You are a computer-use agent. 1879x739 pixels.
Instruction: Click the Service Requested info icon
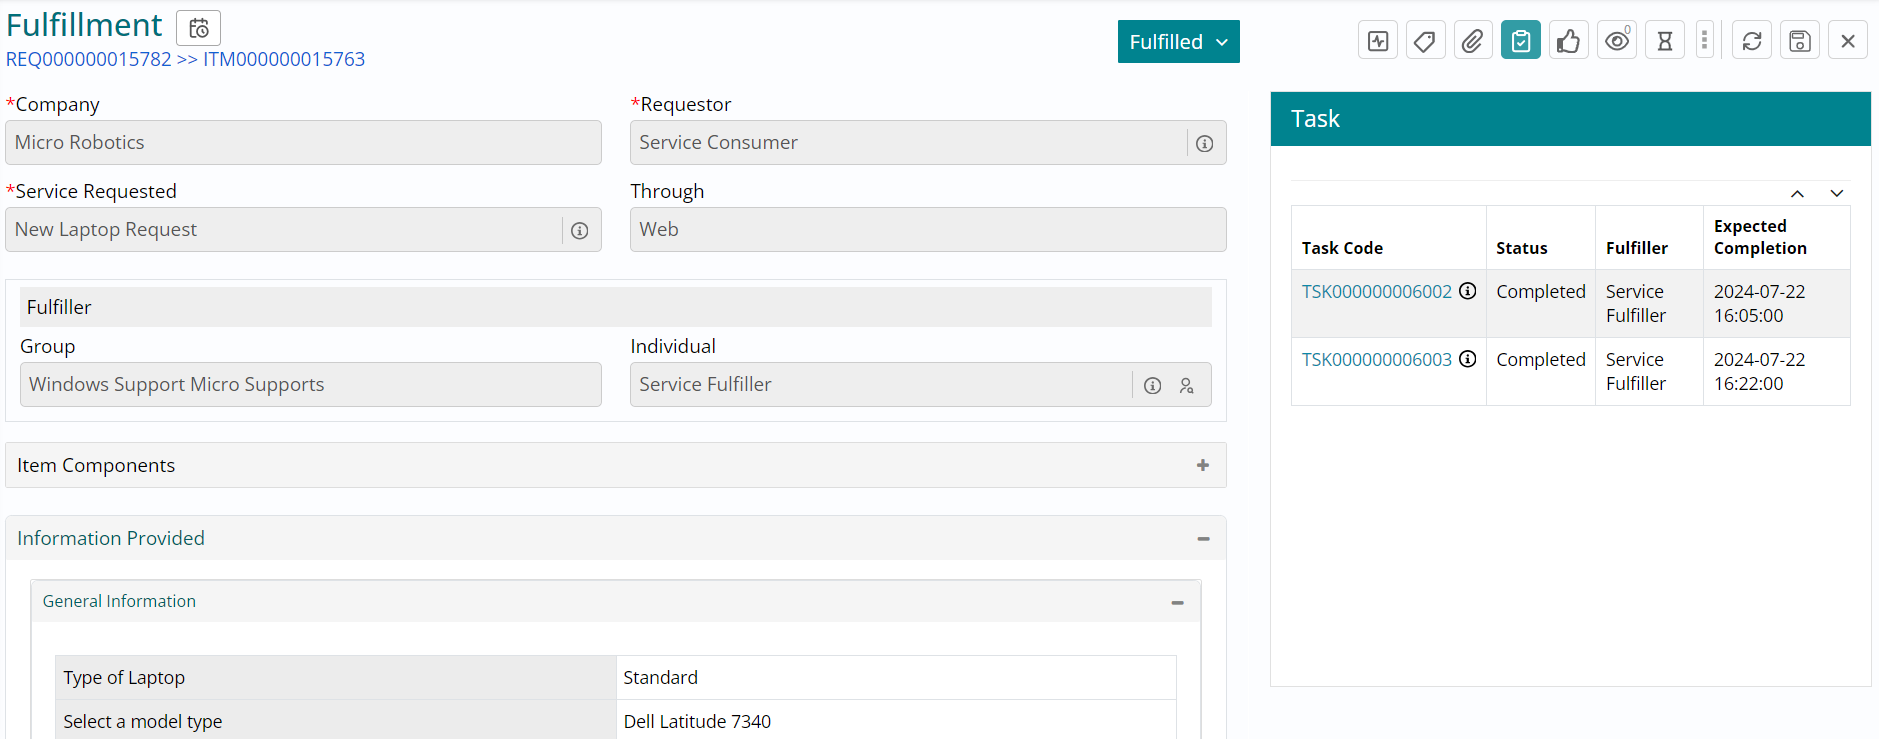tap(579, 231)
